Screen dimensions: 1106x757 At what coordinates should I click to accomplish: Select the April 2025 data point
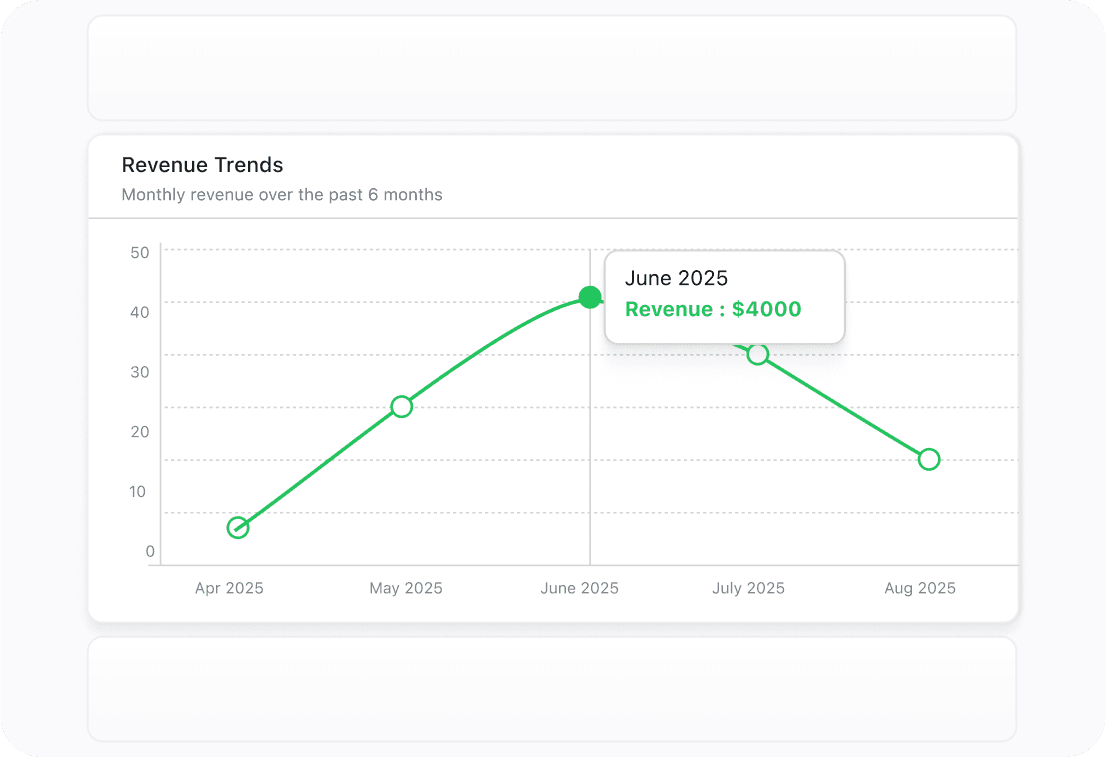click(x=238, y=527)
